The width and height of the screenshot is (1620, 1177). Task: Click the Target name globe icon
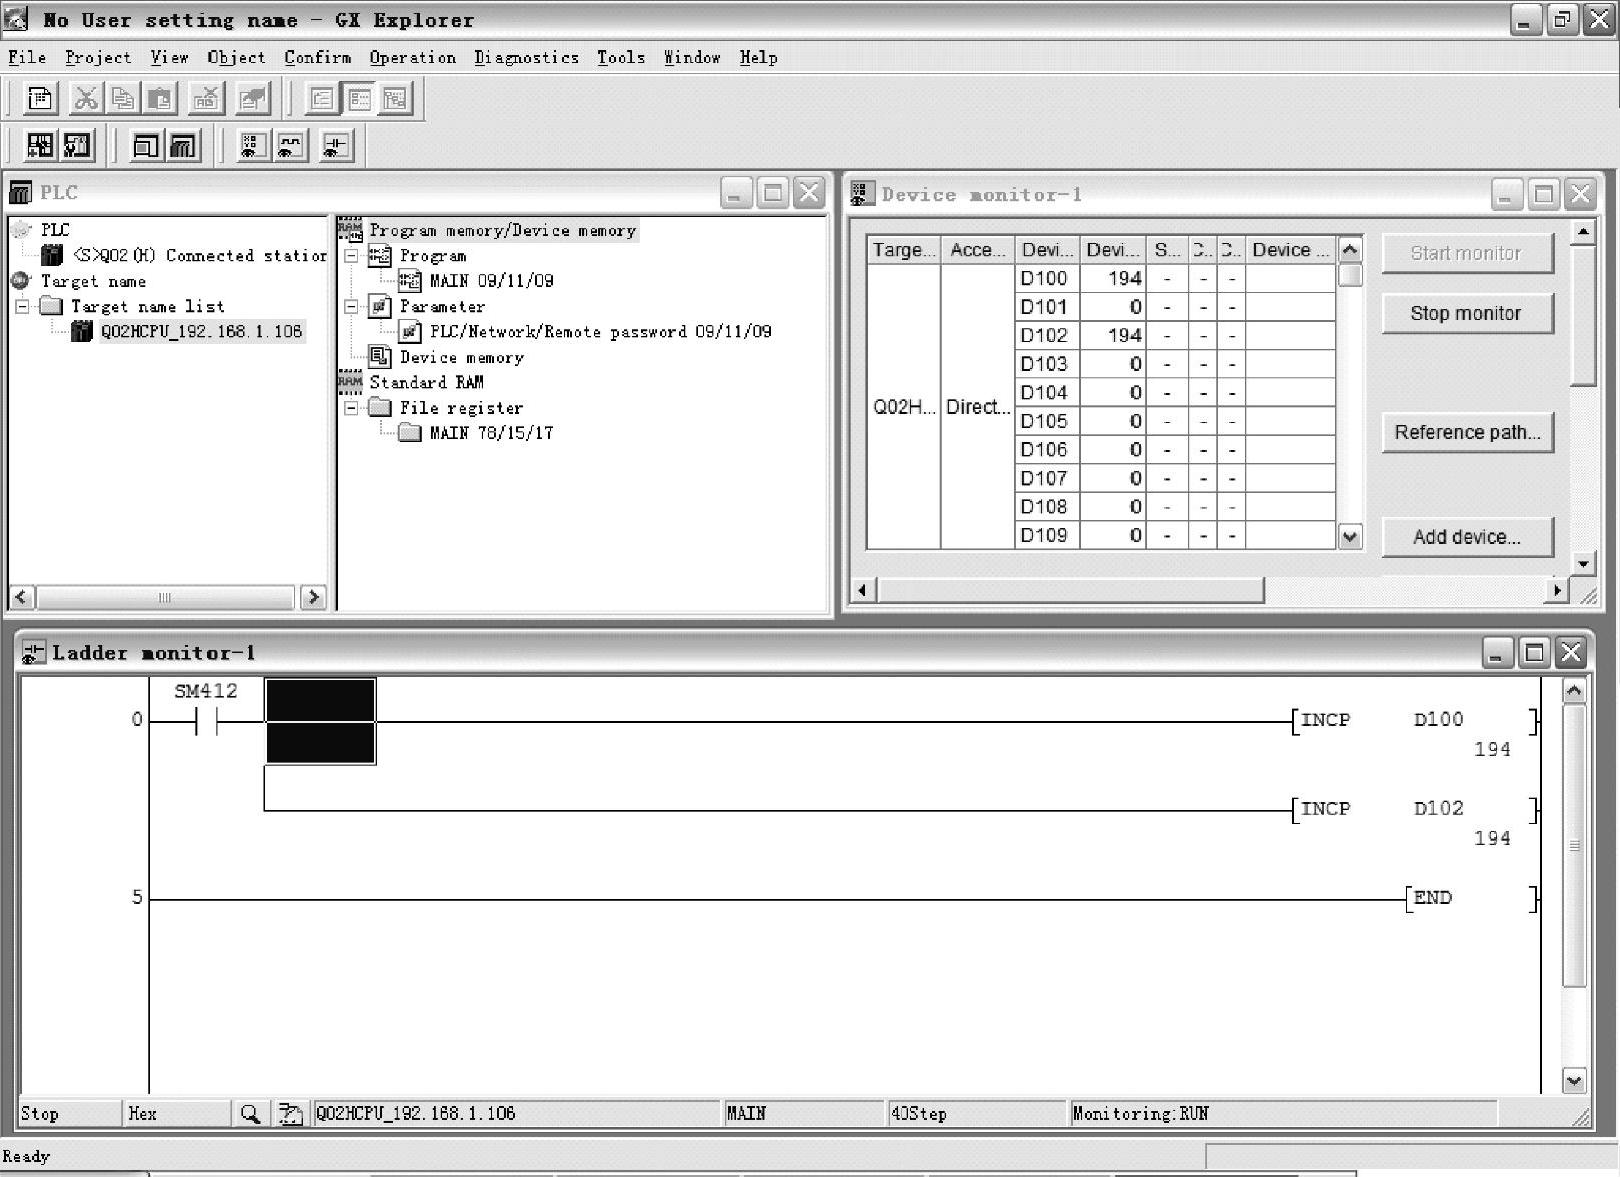pos(21,281)
